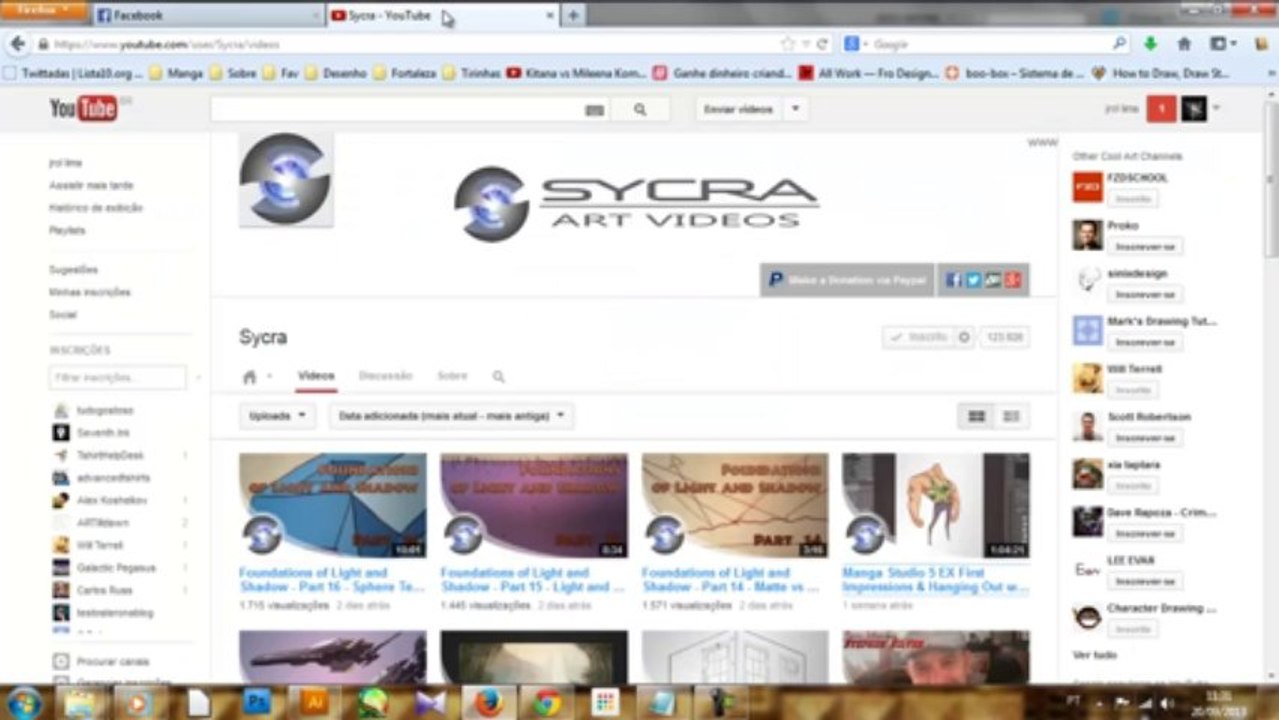Open search engine selector in Firefox search bar
1279x720 pixels.
click(x=856, y=44)
